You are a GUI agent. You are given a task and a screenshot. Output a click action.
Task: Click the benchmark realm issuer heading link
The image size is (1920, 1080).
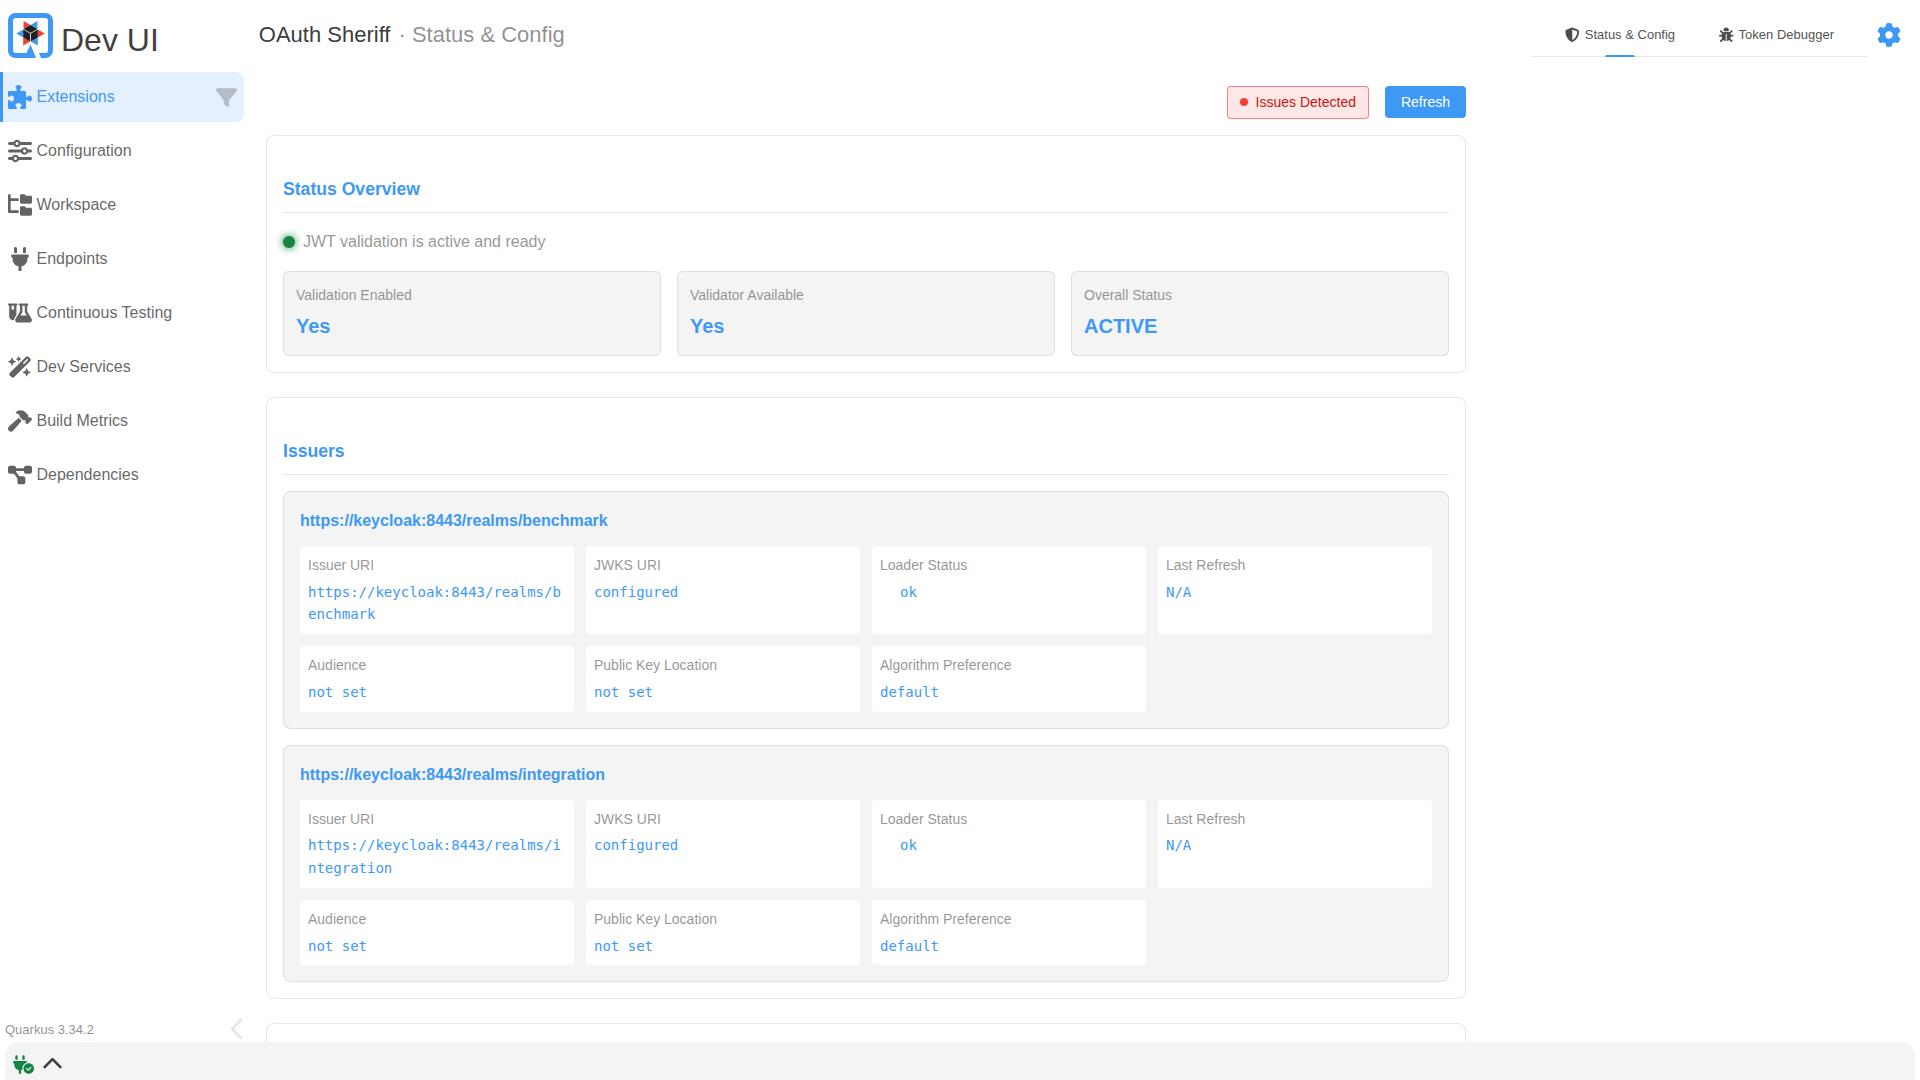click(453, 521)
